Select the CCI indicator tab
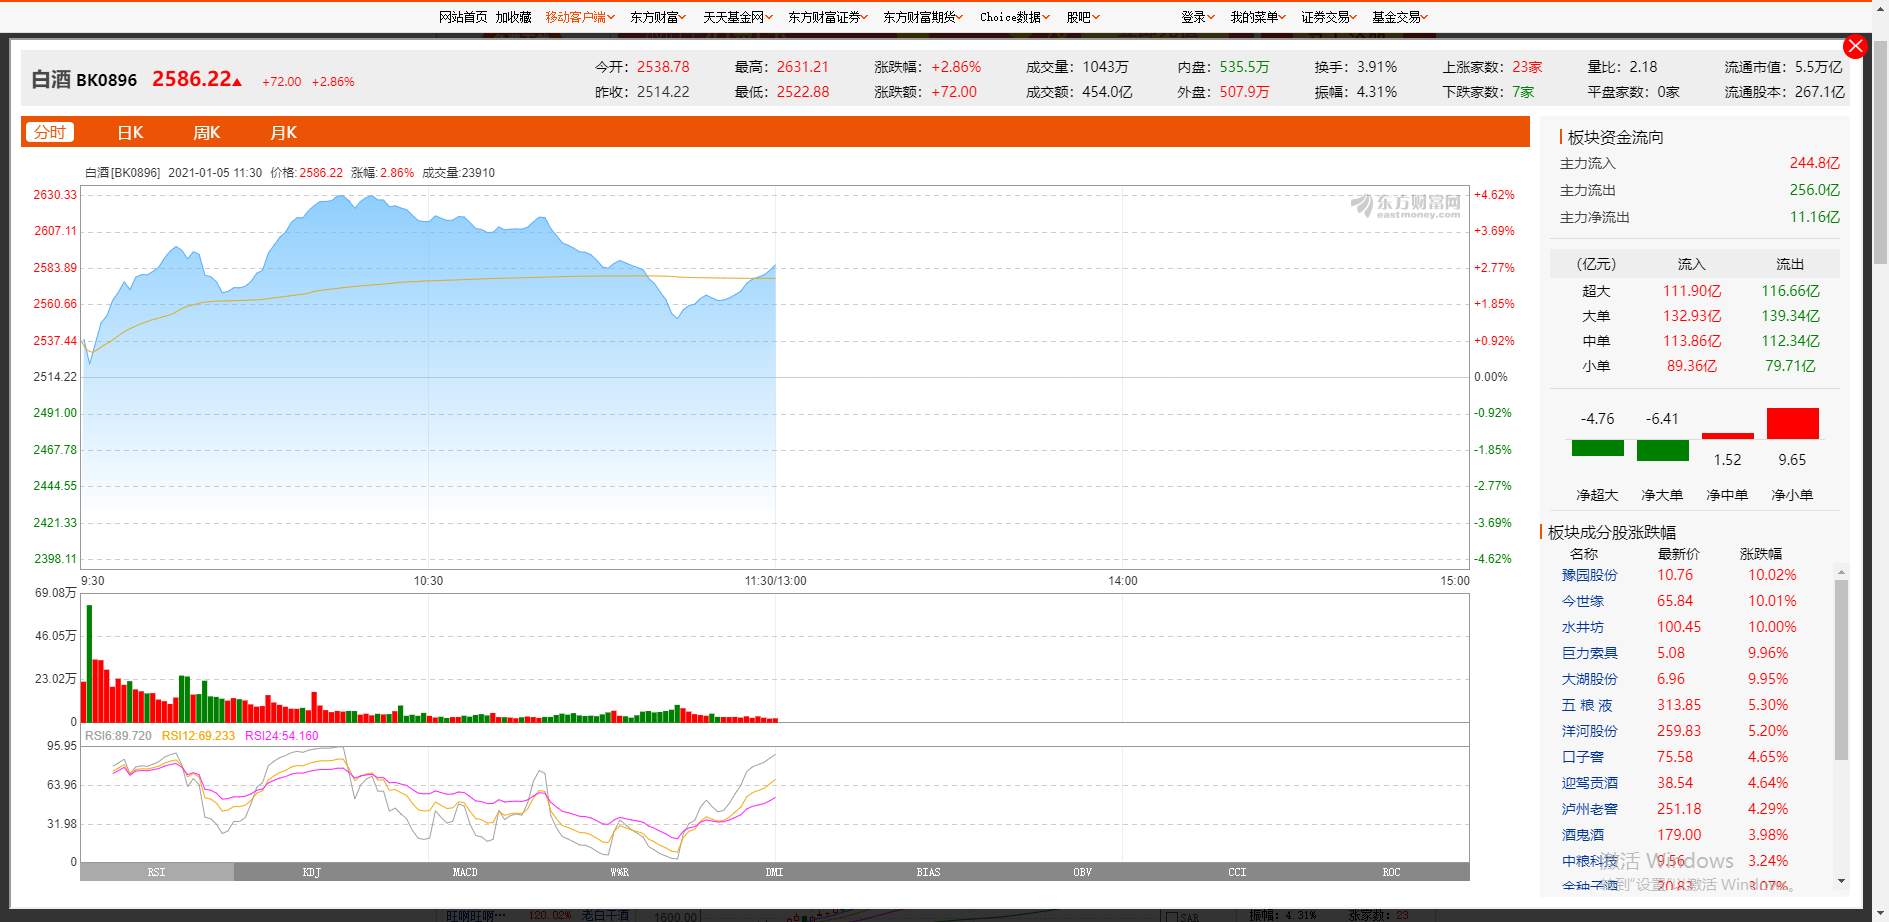 coord(1237,872)
